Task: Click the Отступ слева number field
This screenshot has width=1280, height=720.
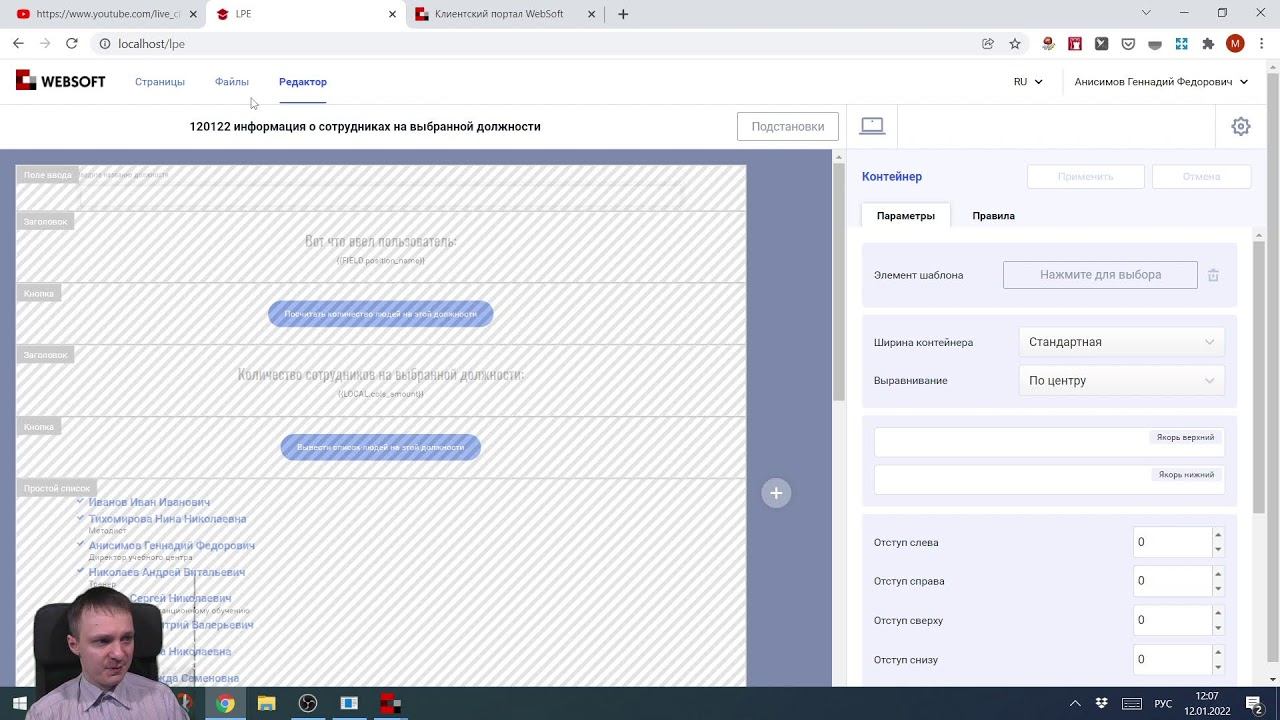Action: point(1172,542)
